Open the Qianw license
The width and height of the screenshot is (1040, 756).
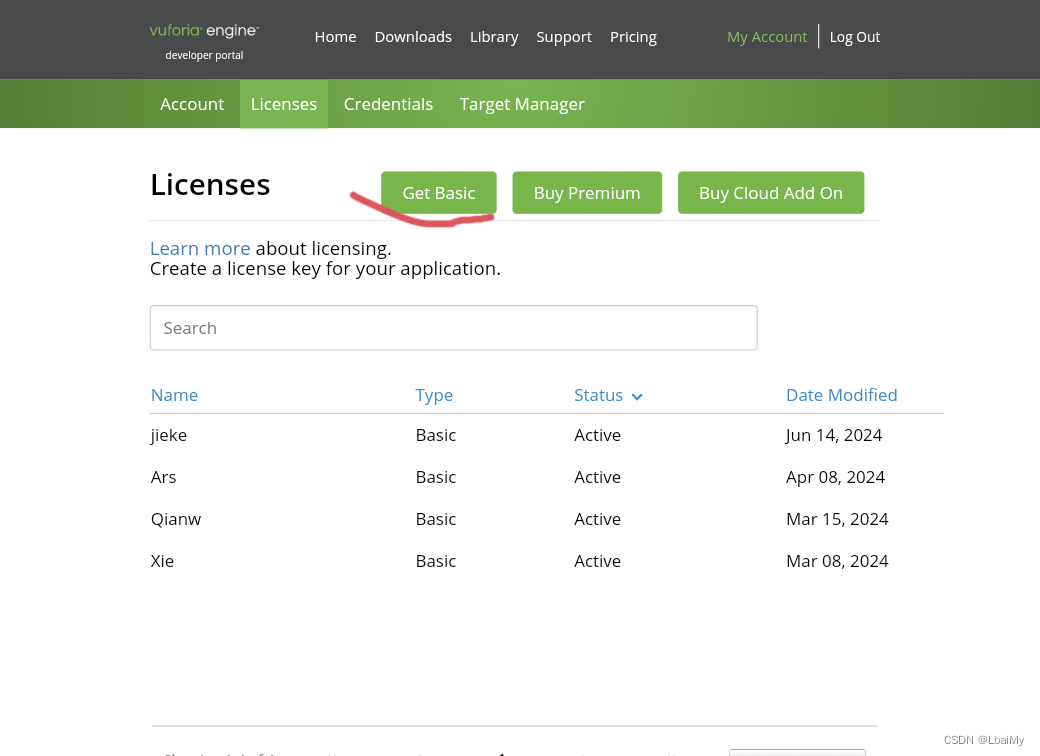176,519
